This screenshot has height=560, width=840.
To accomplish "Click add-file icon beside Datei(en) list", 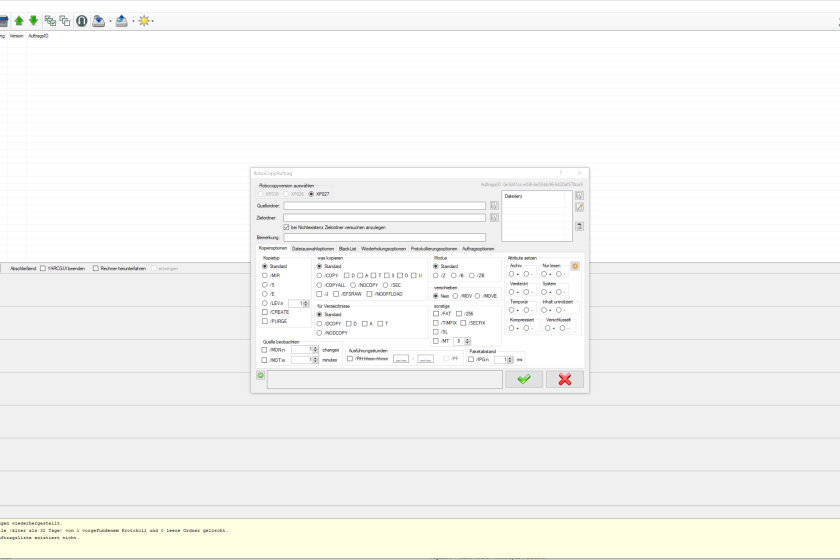I will click(x=579, y=196).
